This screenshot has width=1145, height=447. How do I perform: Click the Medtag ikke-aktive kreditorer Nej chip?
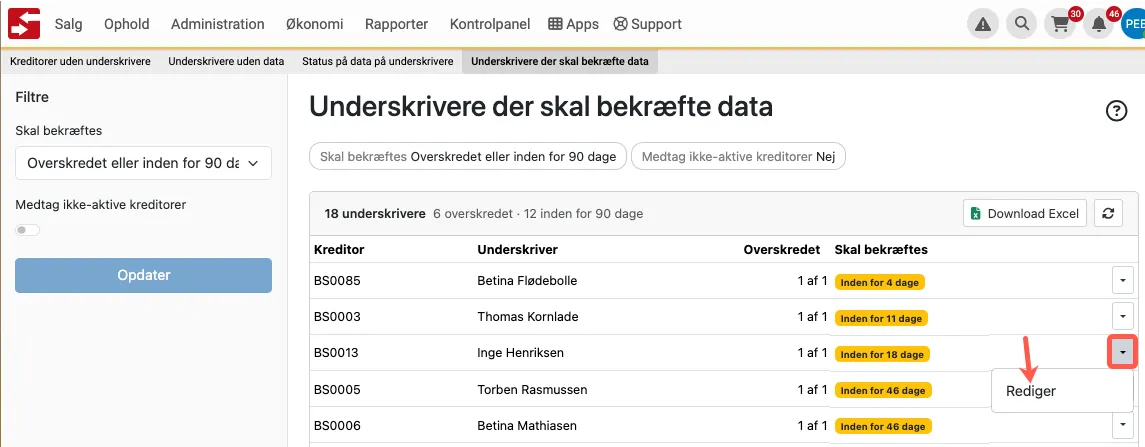[x=738, y=156]
